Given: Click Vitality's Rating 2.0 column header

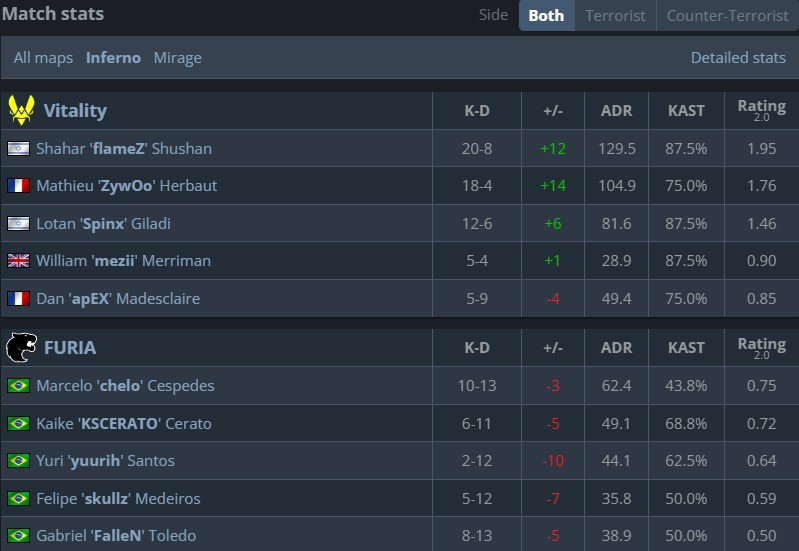Looking at the screenshot, I should tap(761, 110).
